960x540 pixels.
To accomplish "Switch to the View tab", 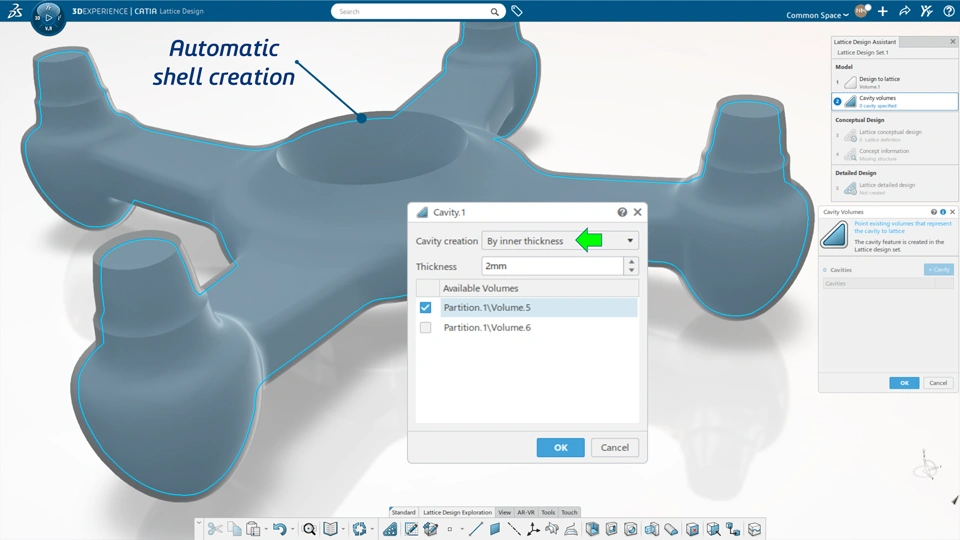I will pos(504,512).
